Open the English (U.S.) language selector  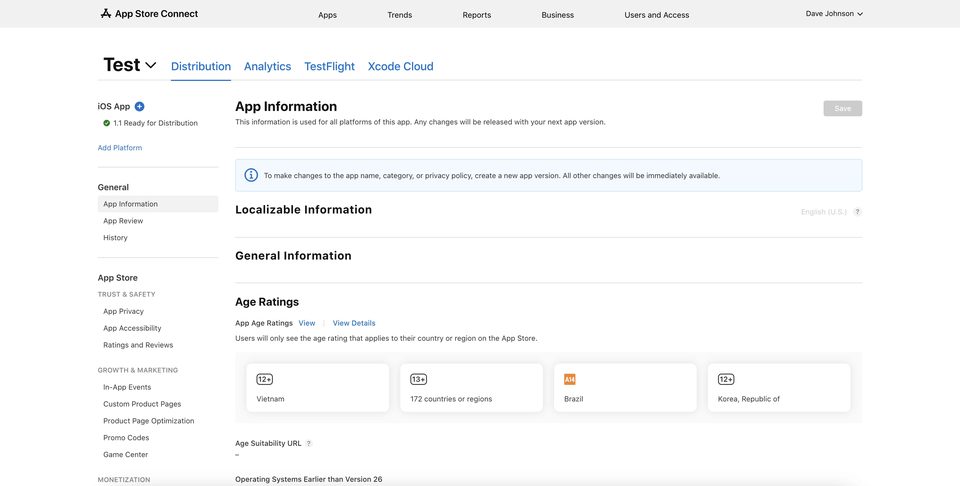coord(823,212)
